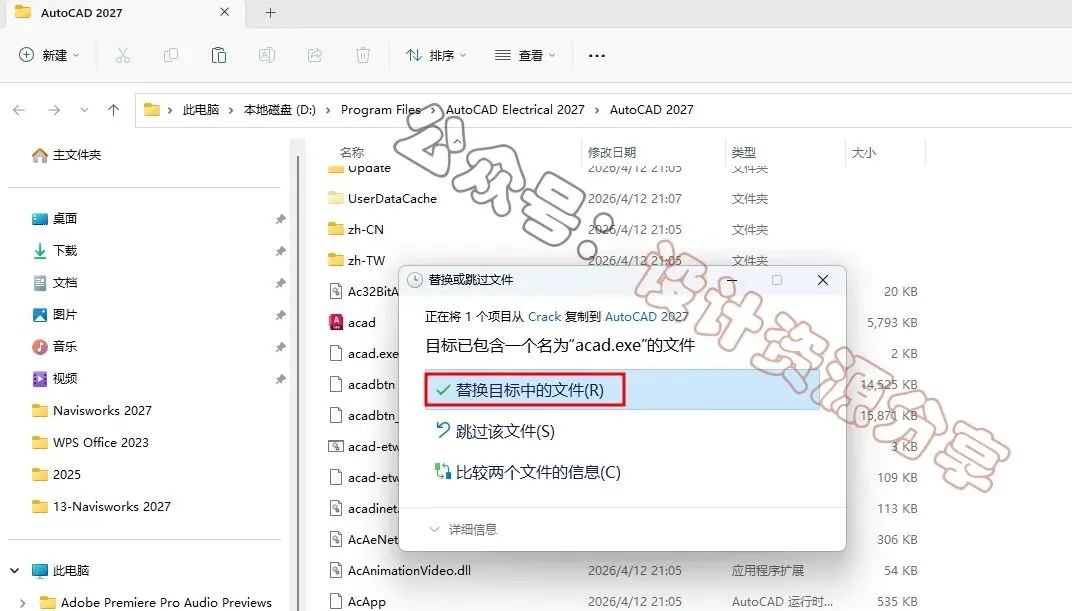
Task: Open 音乐 (Music) in sidebar
Action: [55, 347]
